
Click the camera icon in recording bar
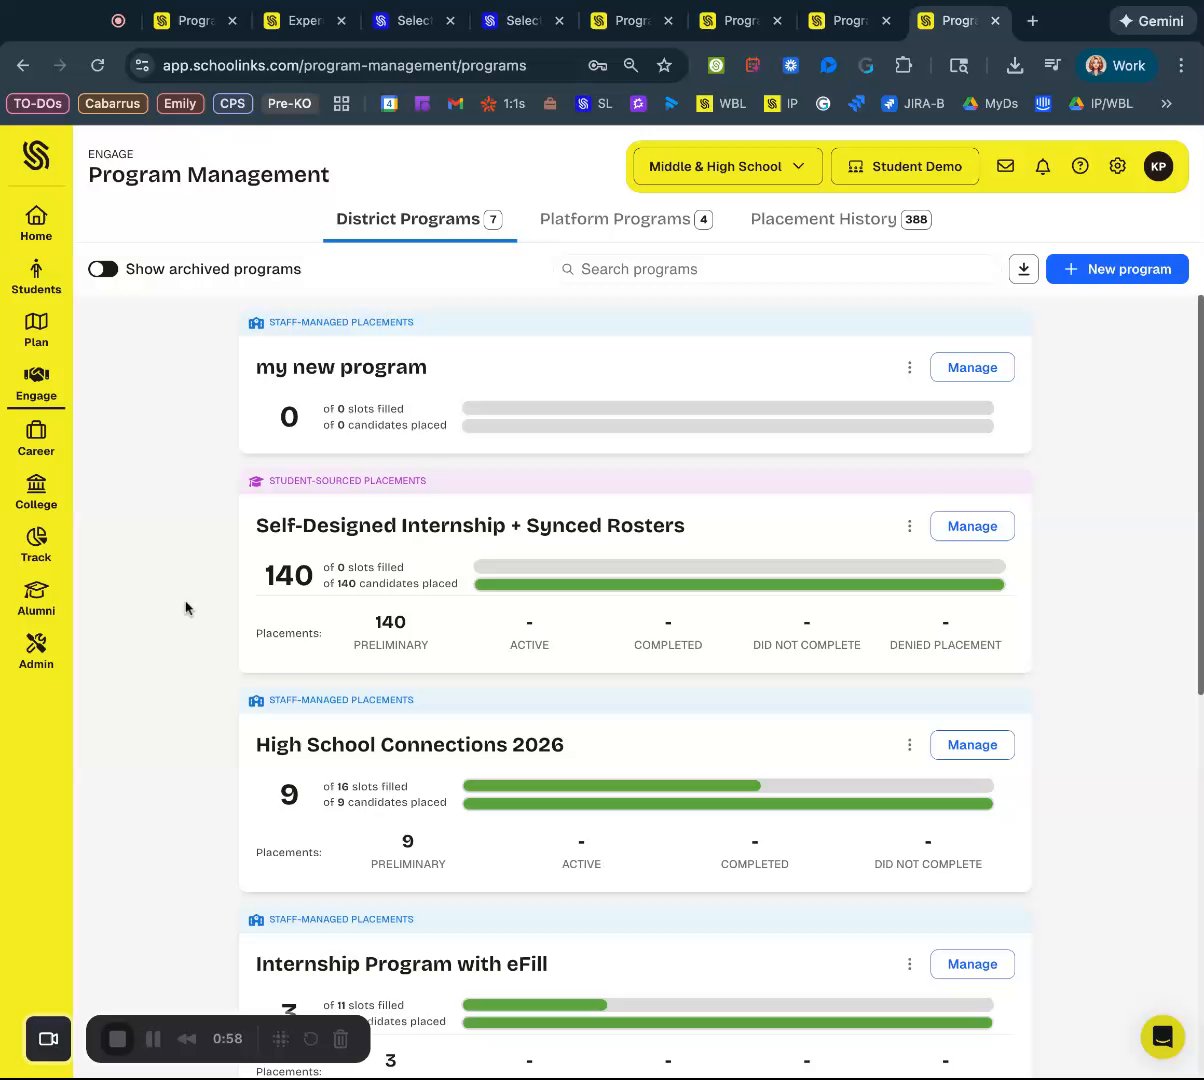click(48, 1039)
